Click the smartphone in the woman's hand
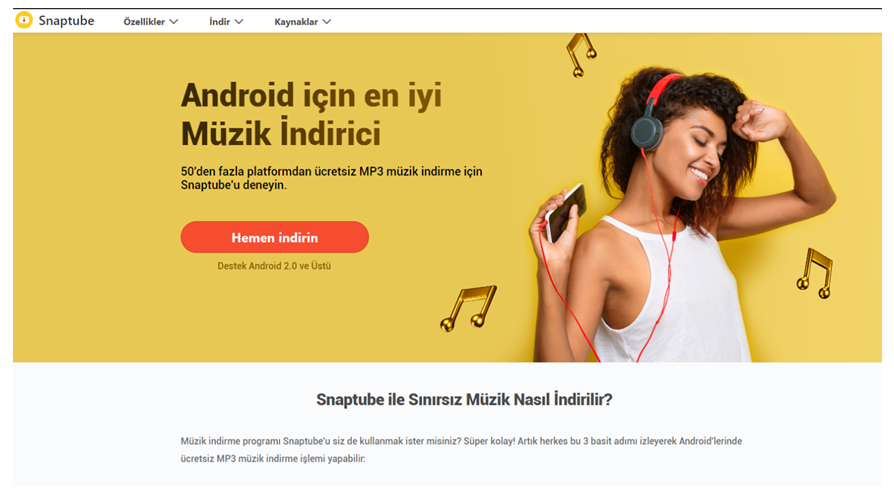The width and height of the screenshot is (894, 489). (x=565, y=213)
